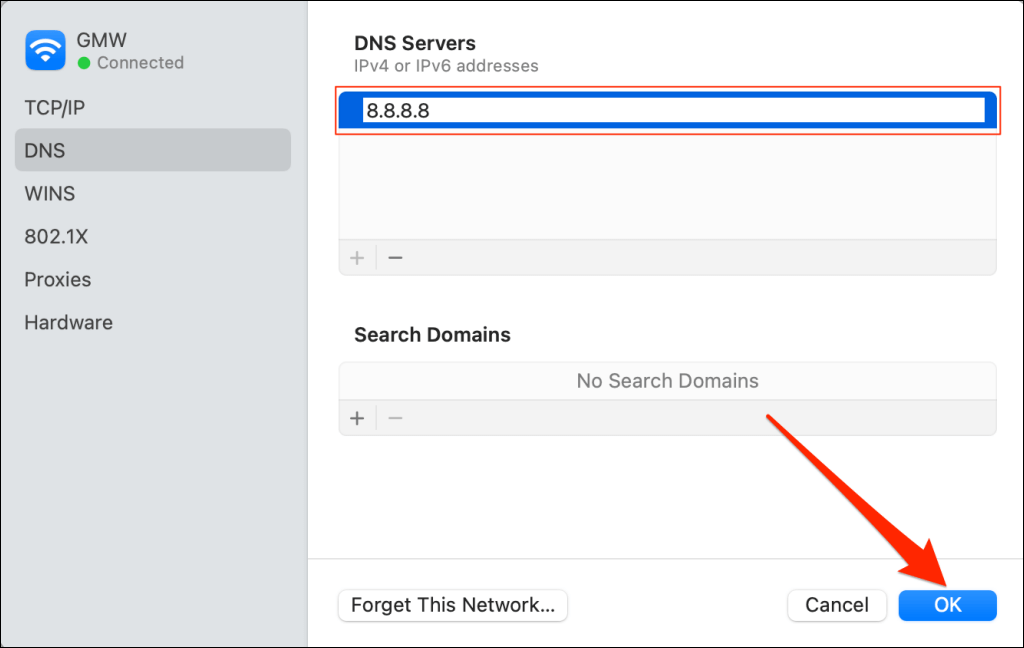
Task: Click Forget This Network button
Action: (x=453, y=605)
